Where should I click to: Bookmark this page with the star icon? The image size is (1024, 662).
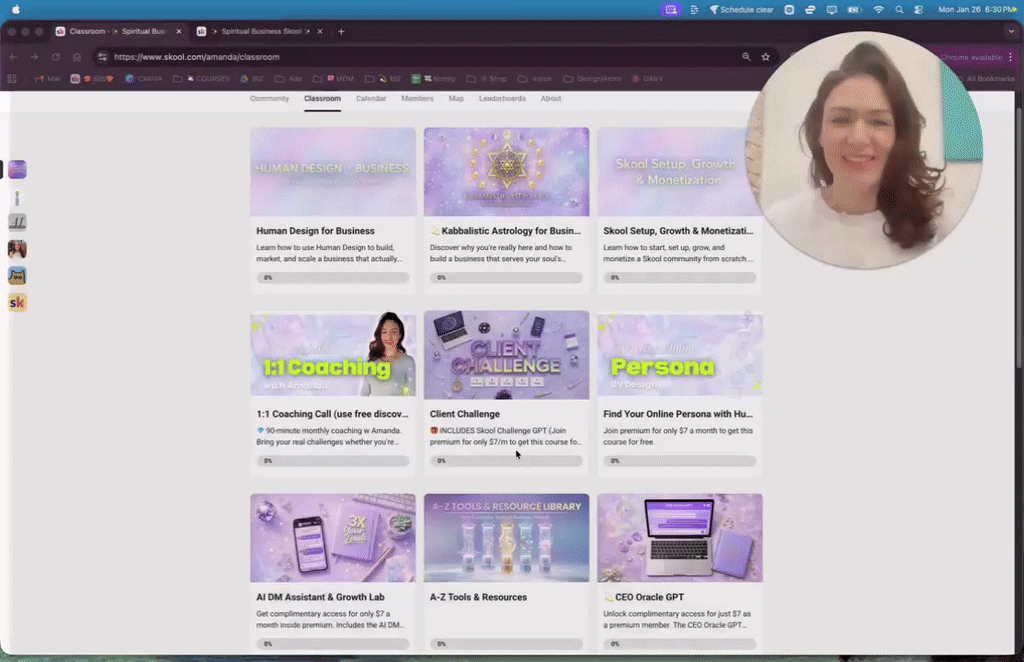[765, 57]
